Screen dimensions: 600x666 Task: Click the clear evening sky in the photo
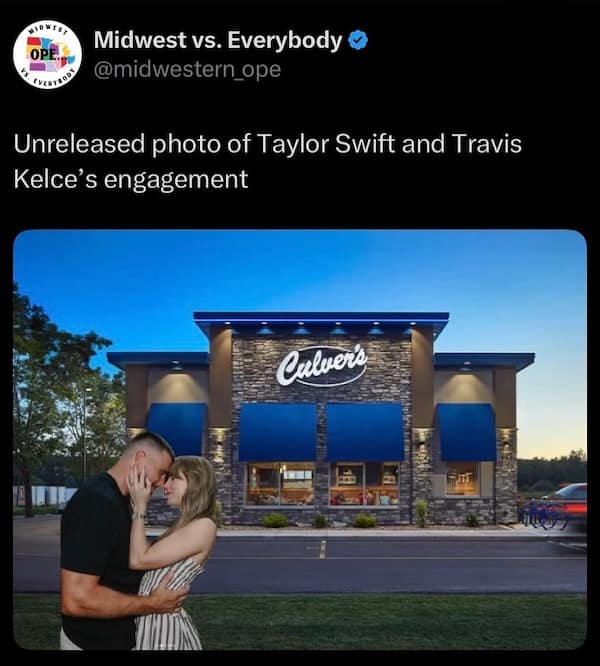pyautogui.click(x=297, y=272)
